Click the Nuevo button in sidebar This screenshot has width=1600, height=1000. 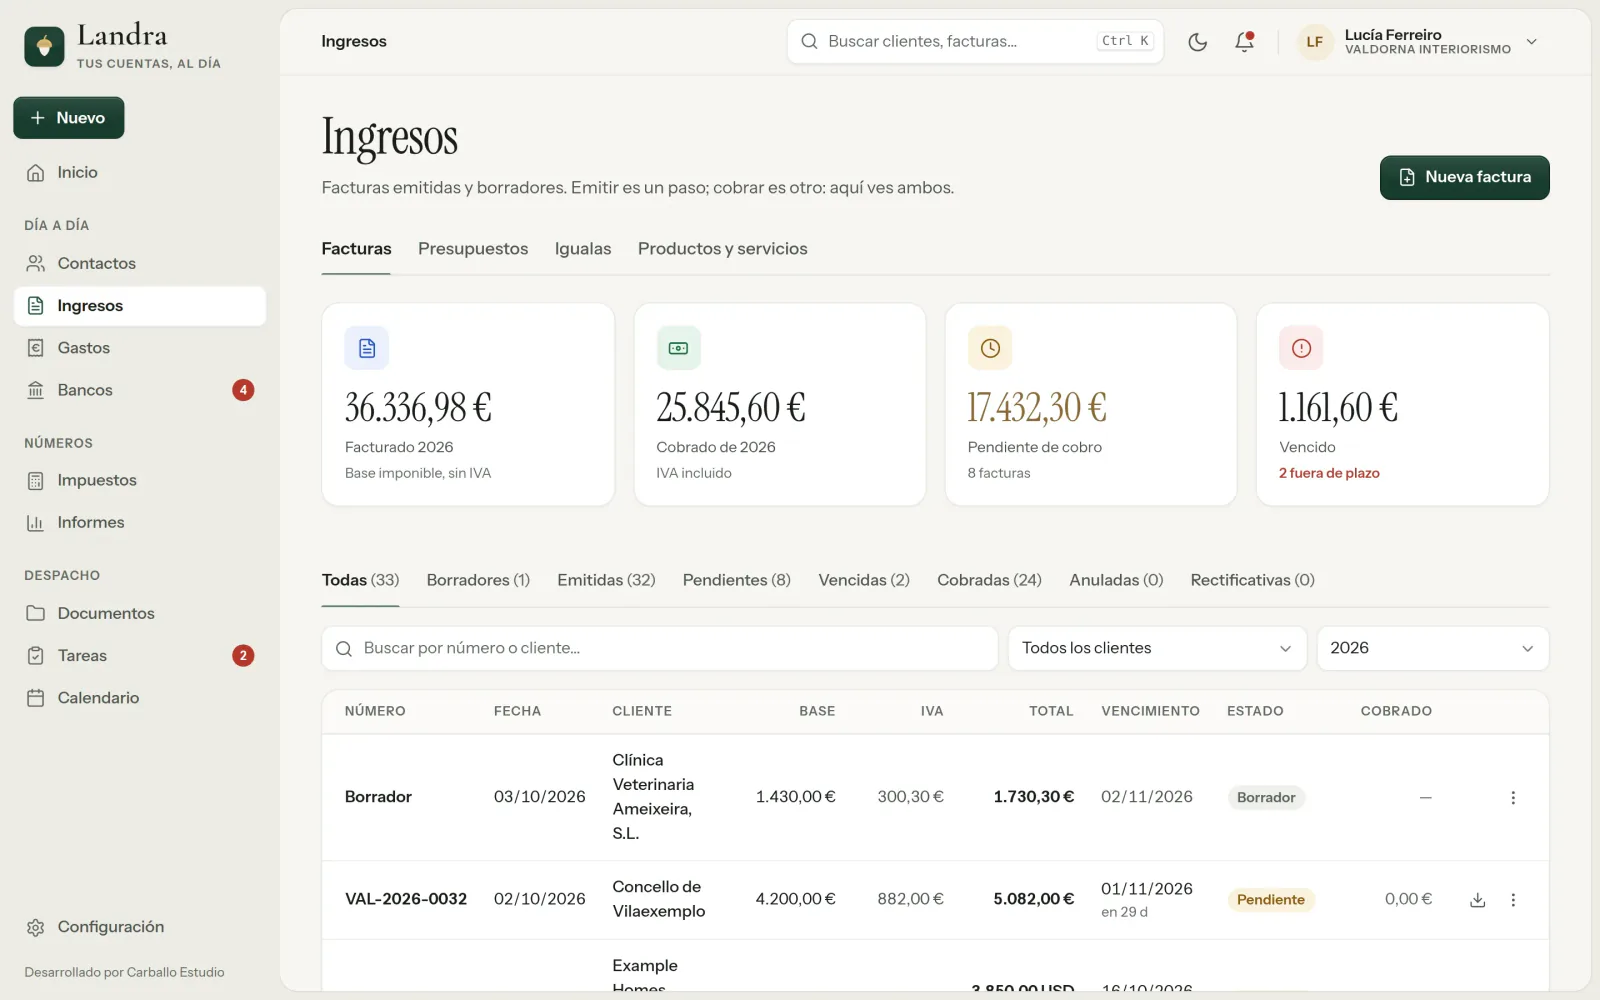(69, 118)
